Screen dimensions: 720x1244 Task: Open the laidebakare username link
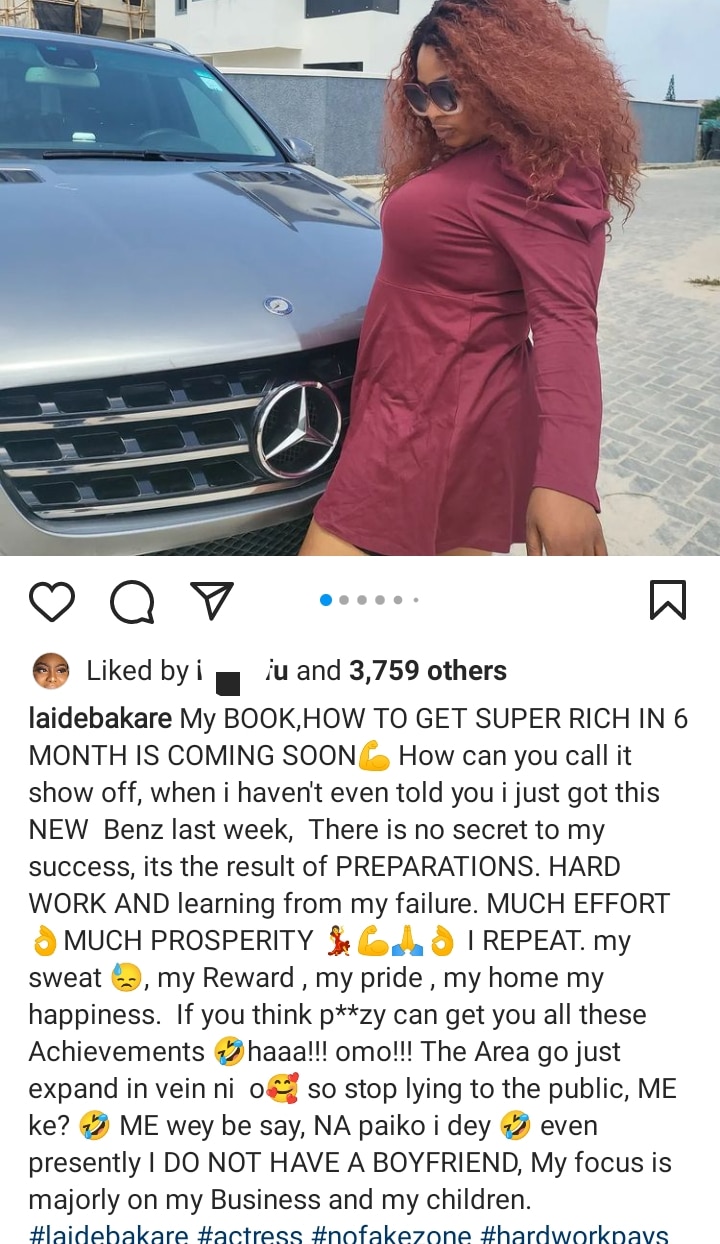[x=101, y=719]
